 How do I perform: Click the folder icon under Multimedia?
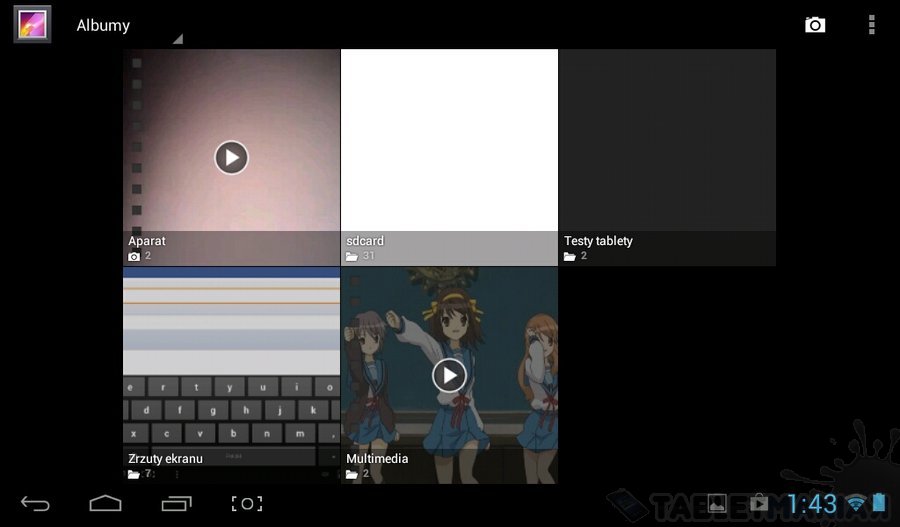point(352,474)
